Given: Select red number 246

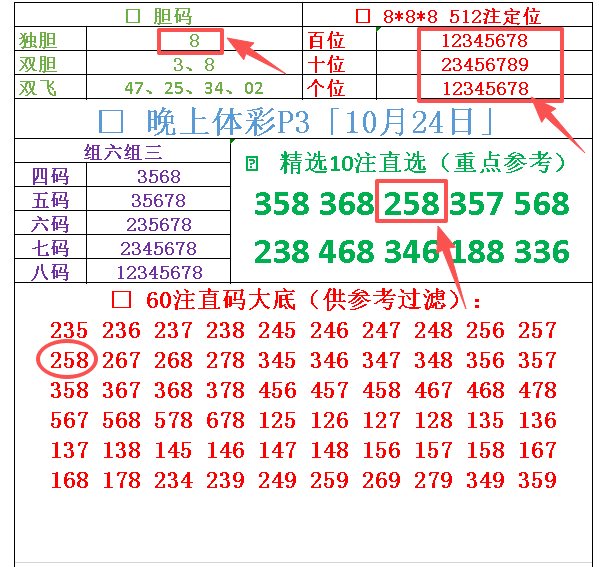Looking at the screenshot, I should 329,330.
